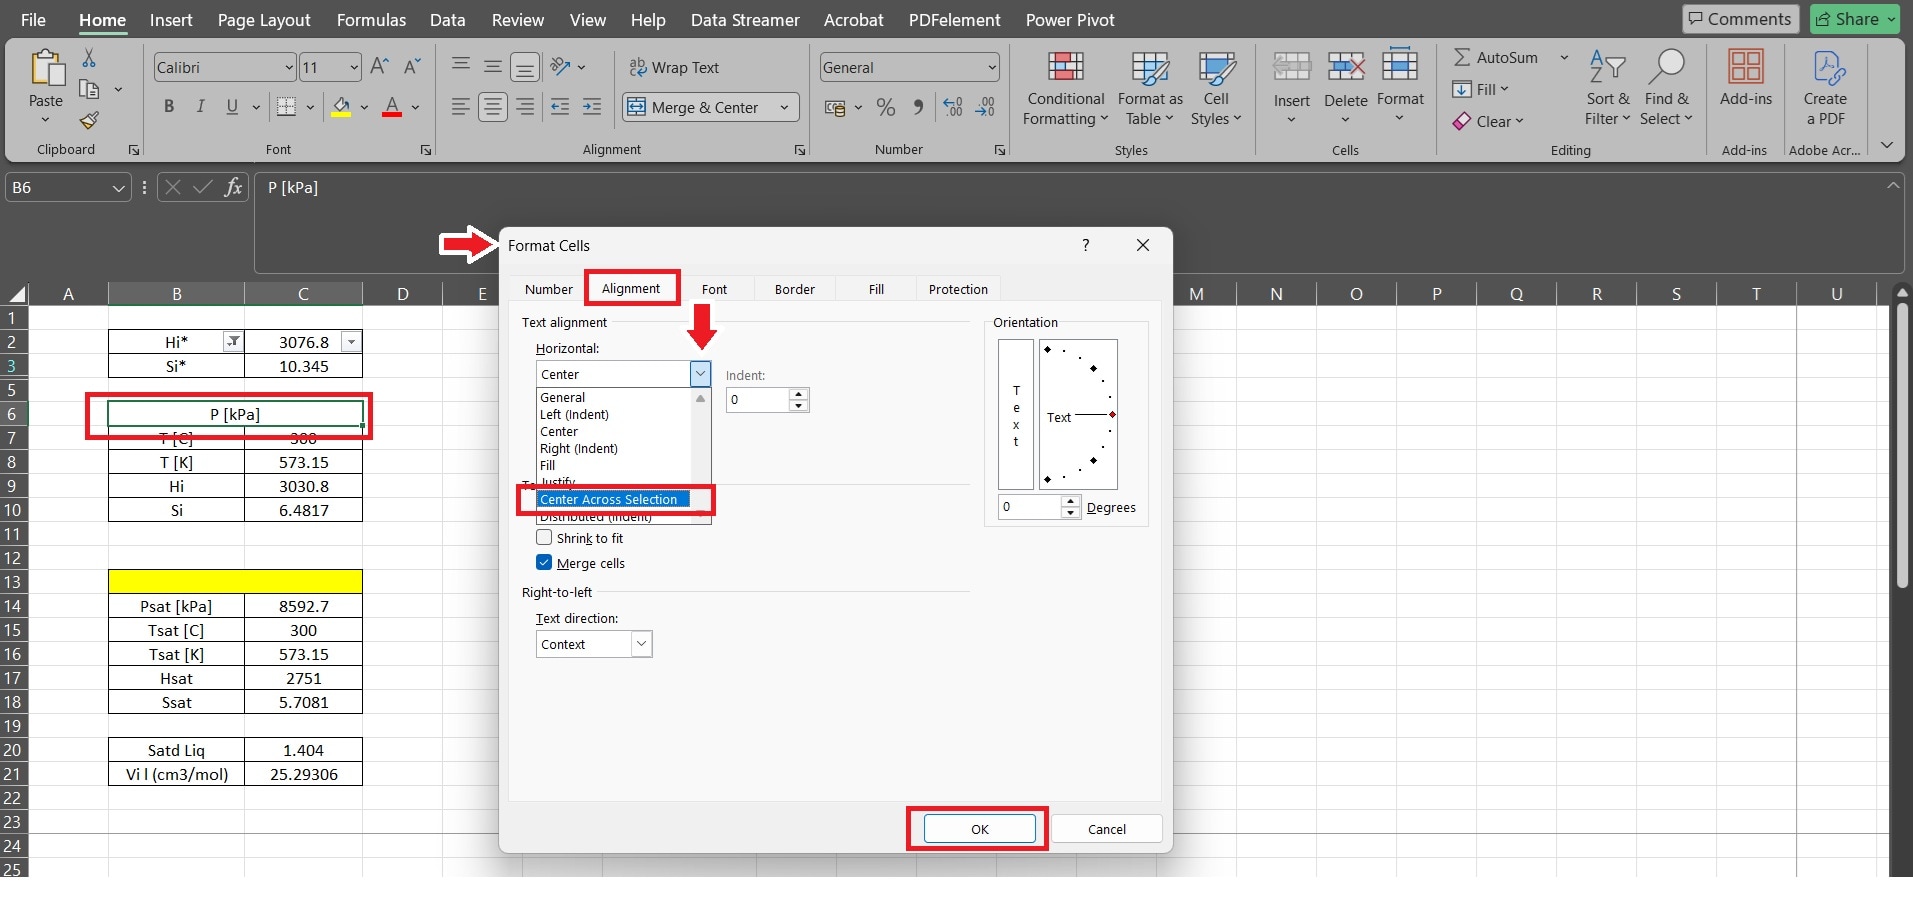Click the Insert Function fx icon

[x=233, y=187]
